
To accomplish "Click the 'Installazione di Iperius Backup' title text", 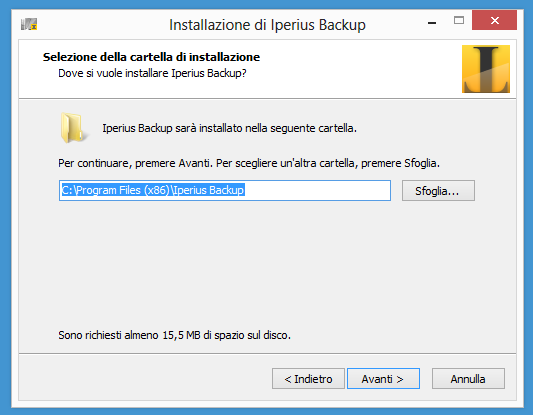I will (x=268, y=25).
